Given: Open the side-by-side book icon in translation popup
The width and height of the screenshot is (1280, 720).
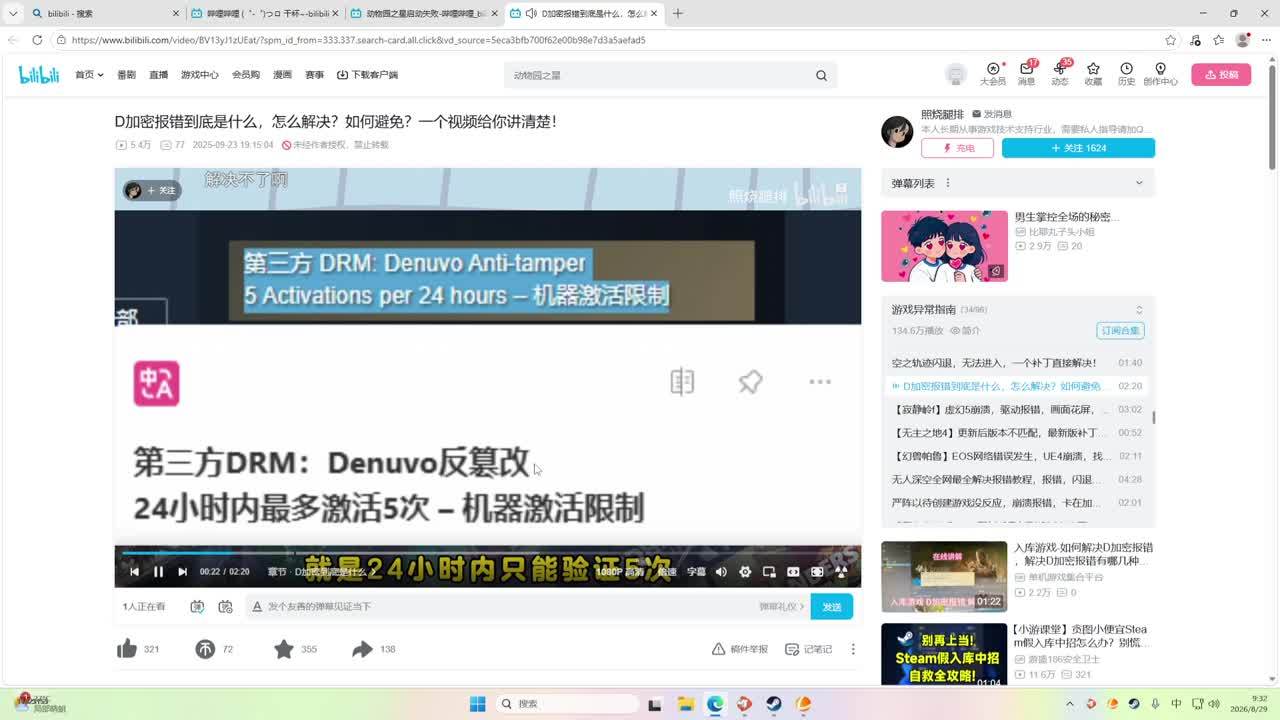Looking at the screenshot, I should pos(682,381).
